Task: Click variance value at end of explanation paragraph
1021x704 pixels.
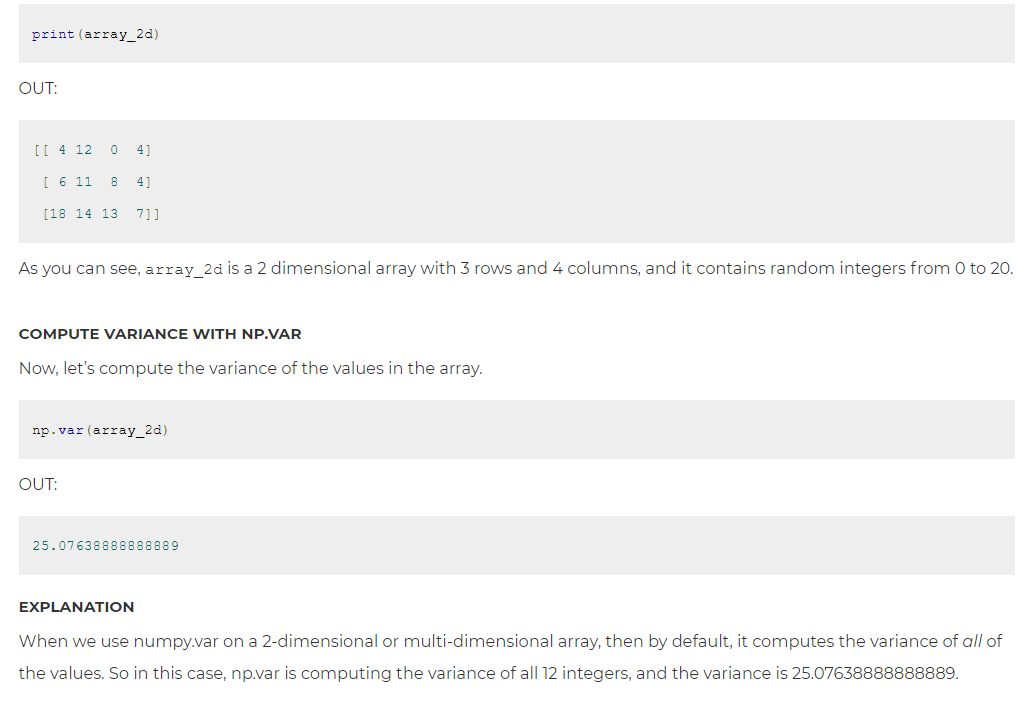Action: pos(874,673)
